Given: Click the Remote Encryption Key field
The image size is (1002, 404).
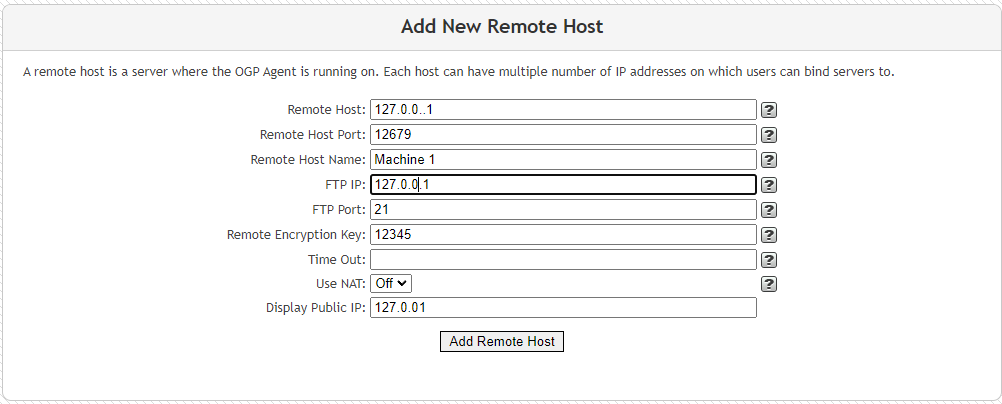Looking at the screenshot, I should point(564,235).
